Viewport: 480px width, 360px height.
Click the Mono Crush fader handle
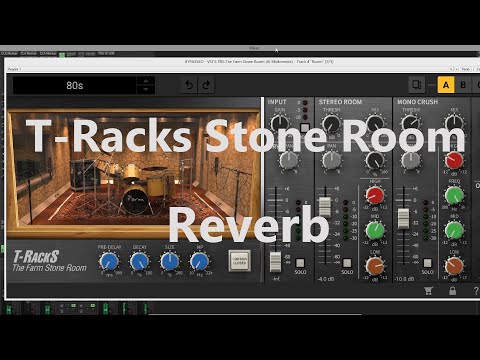point(404,219)
